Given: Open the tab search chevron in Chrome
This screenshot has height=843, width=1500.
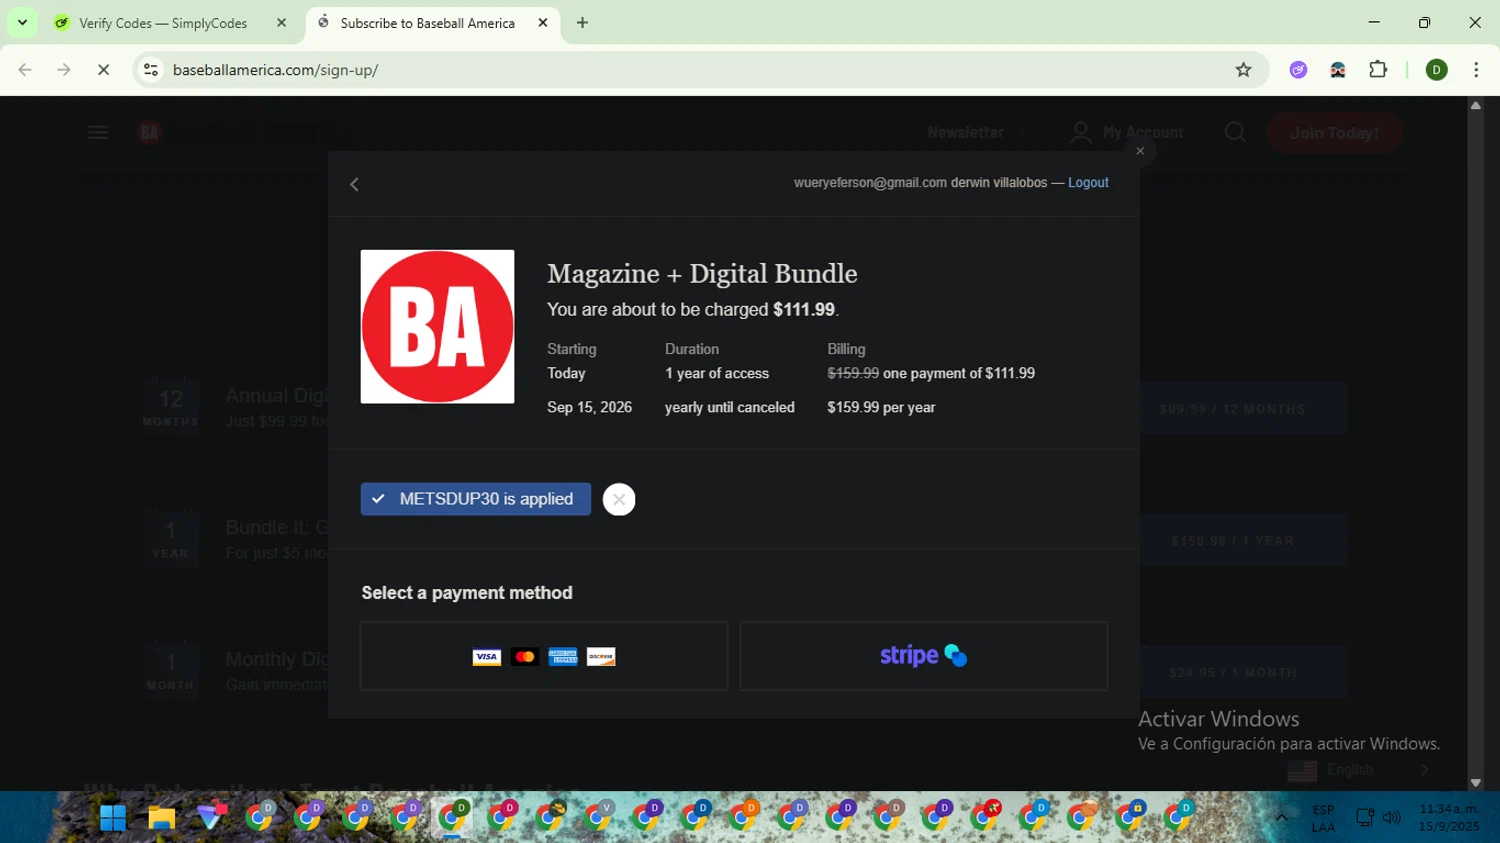Looking at the screenshot, I should (x=22, y=22).
